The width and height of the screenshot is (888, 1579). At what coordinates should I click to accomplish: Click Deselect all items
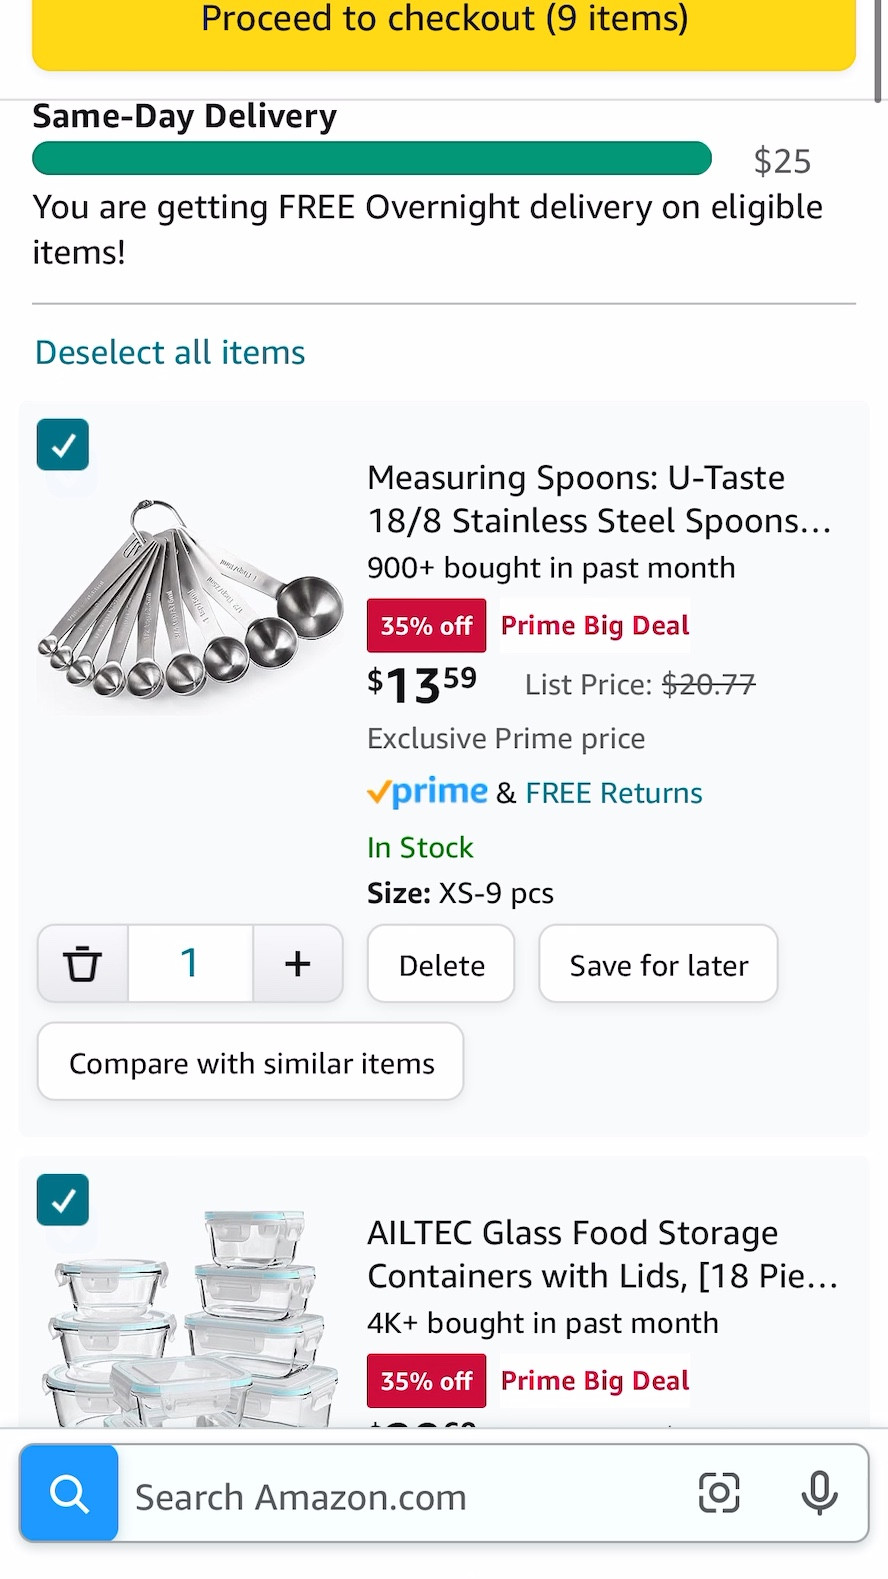pos(169,352)
